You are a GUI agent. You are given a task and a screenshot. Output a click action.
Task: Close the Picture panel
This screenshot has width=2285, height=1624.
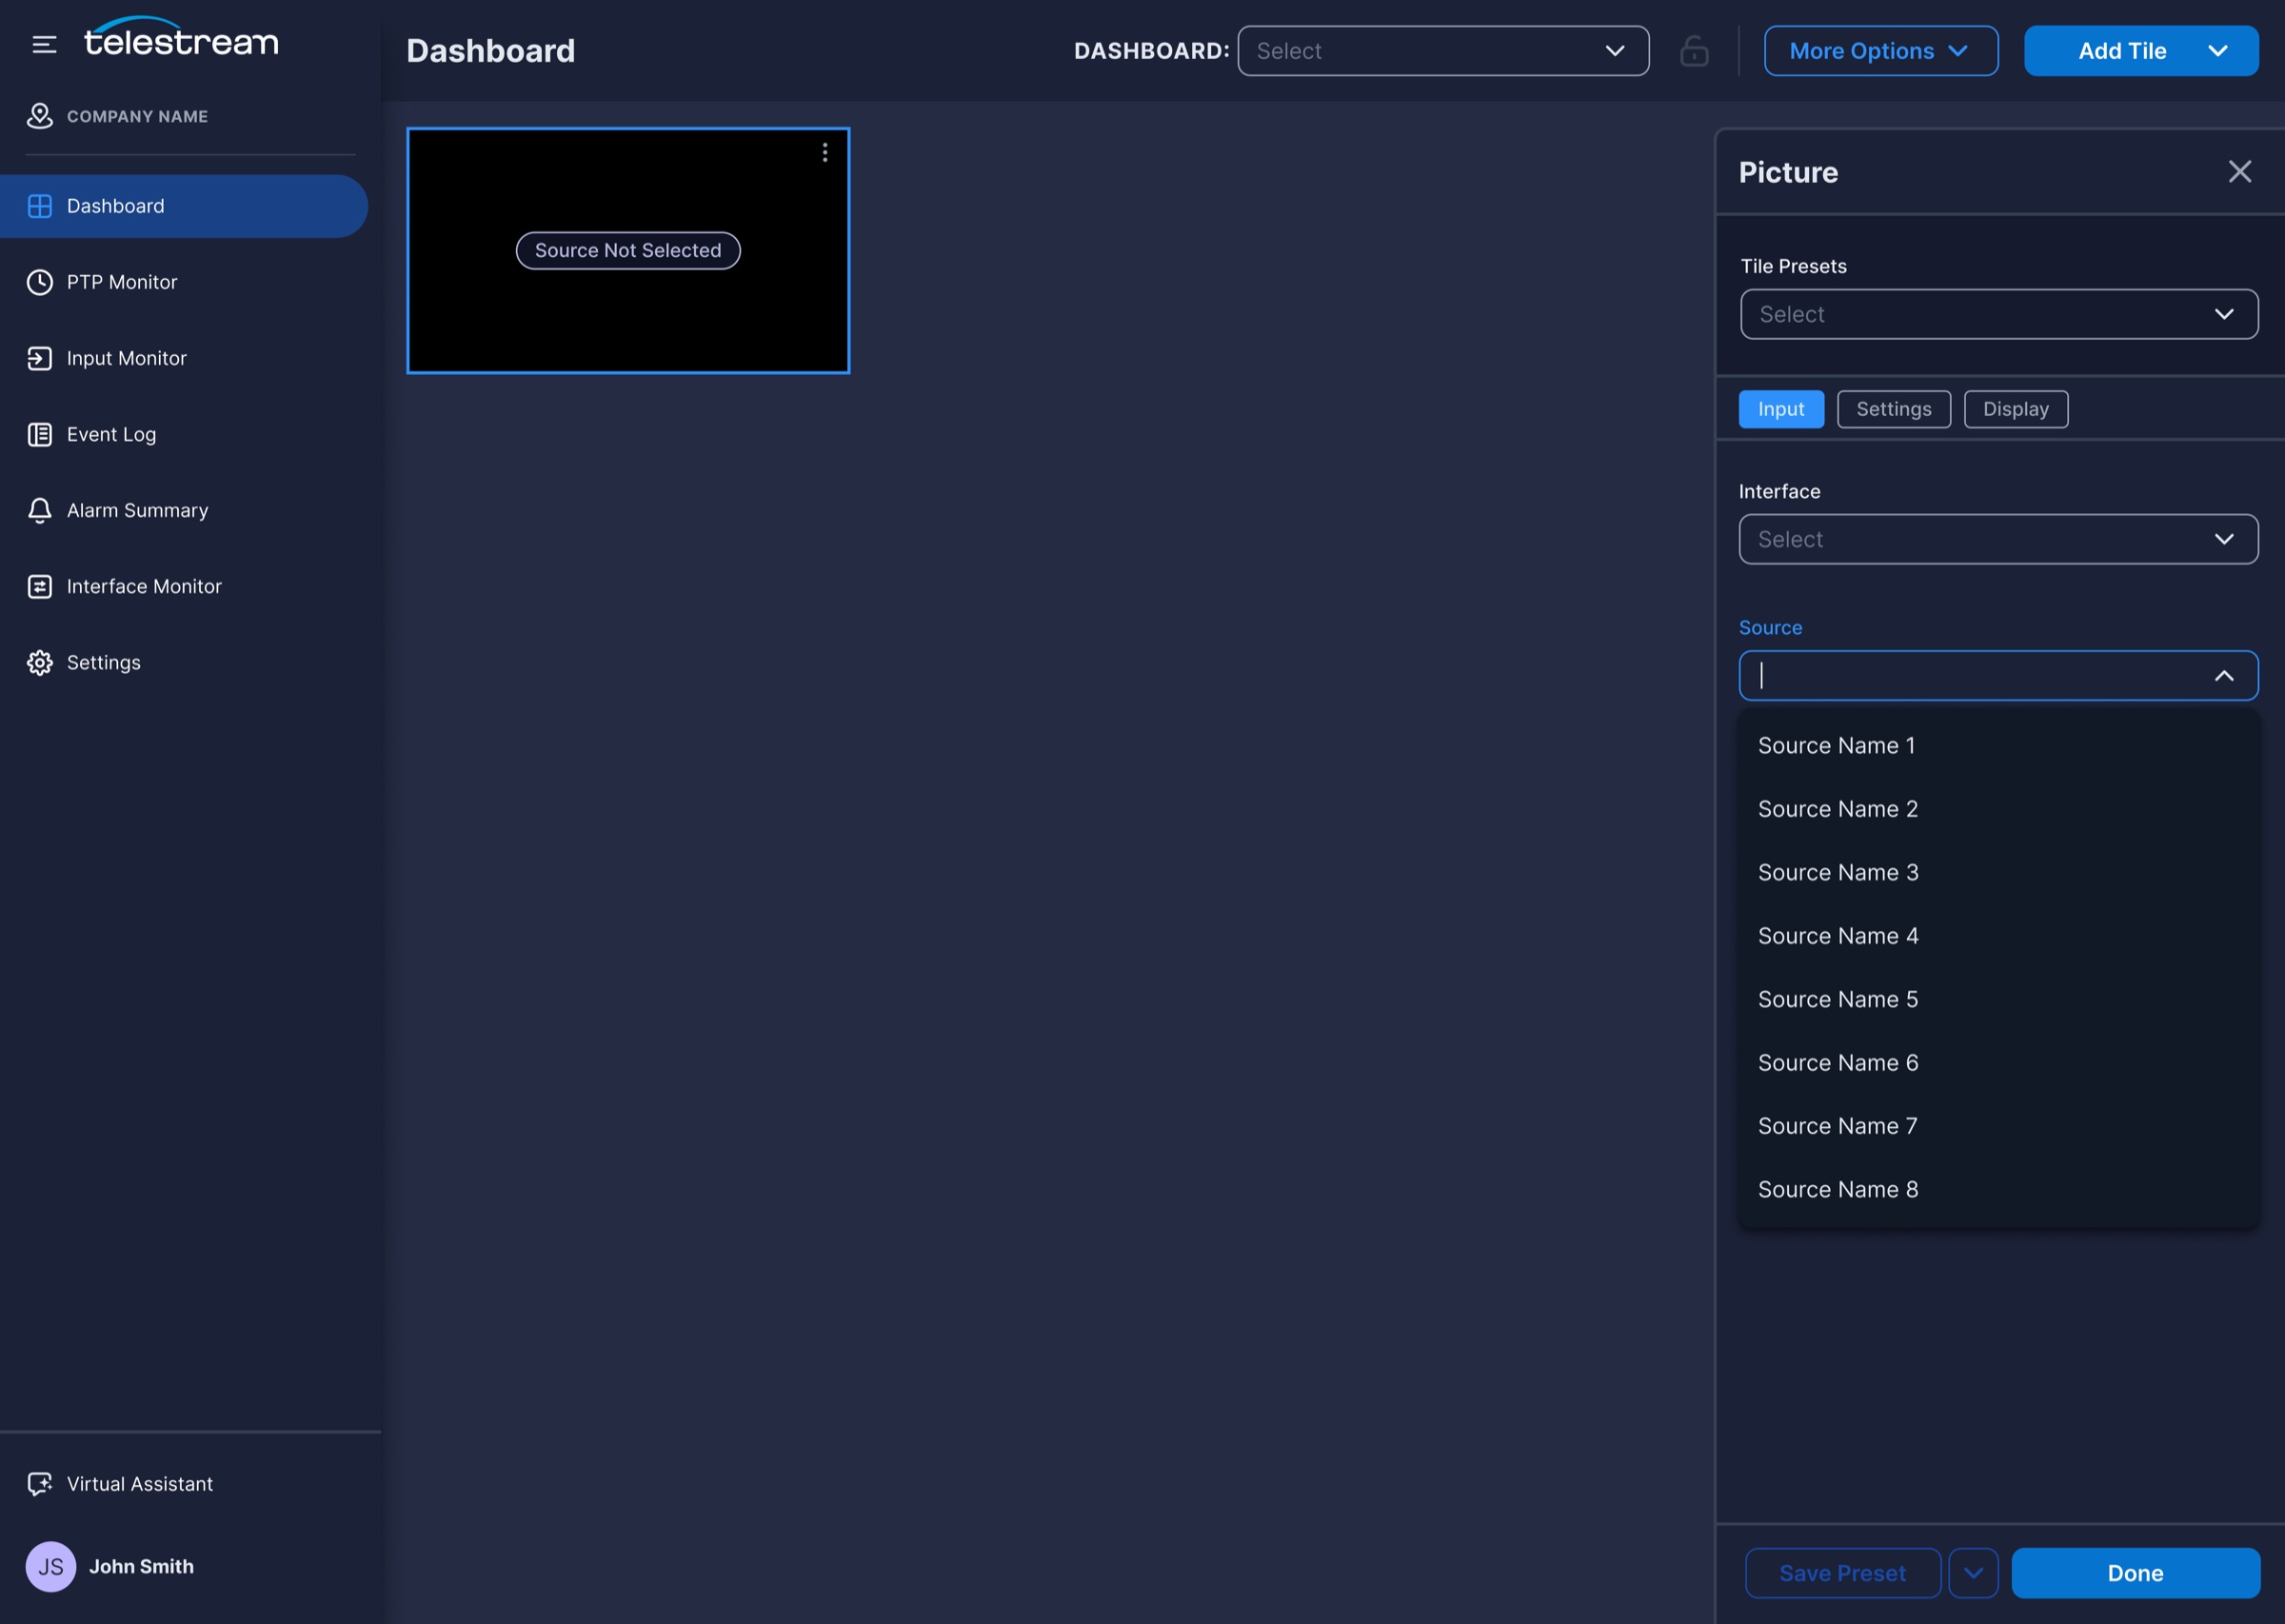[x=2240, y=172]
